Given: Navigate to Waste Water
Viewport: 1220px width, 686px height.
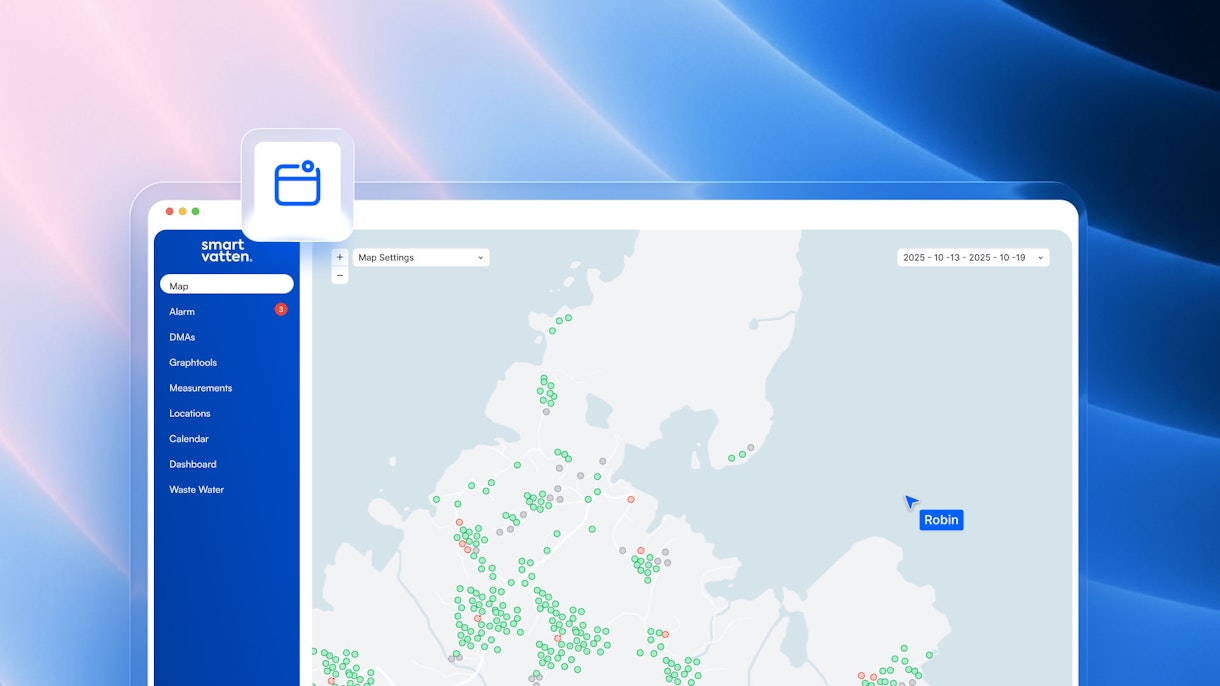Looking at the screenshot, I should [x=196, y=489].
